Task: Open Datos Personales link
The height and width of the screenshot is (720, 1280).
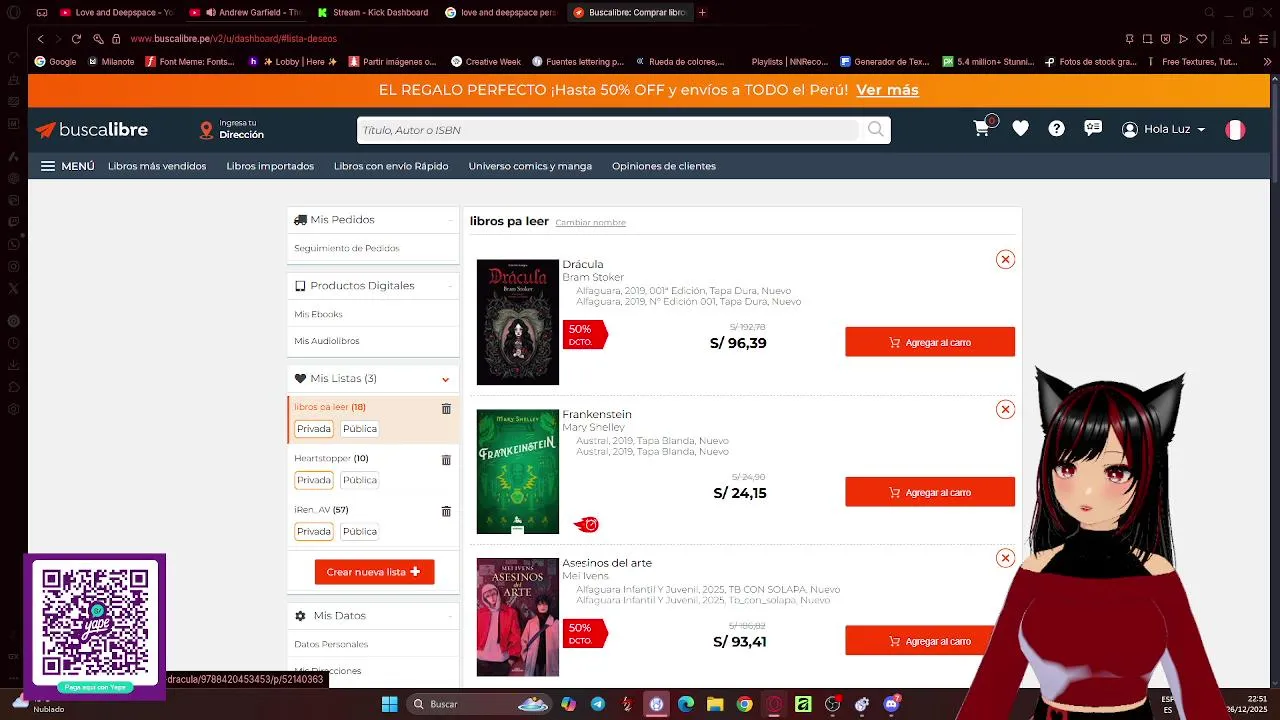Action: point(331,644)
